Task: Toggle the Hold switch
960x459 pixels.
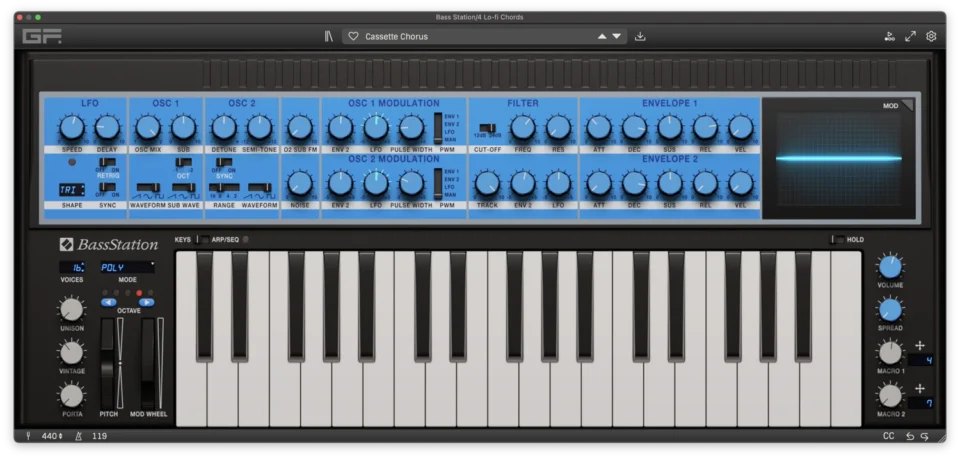Action: [x=836, y=240]
